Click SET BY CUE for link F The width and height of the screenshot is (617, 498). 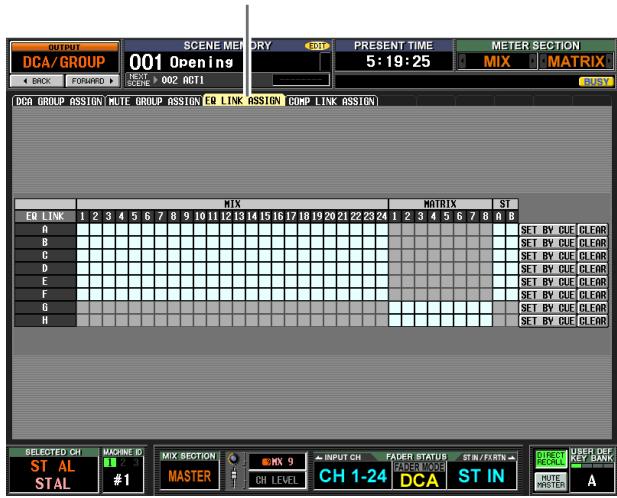547,295
